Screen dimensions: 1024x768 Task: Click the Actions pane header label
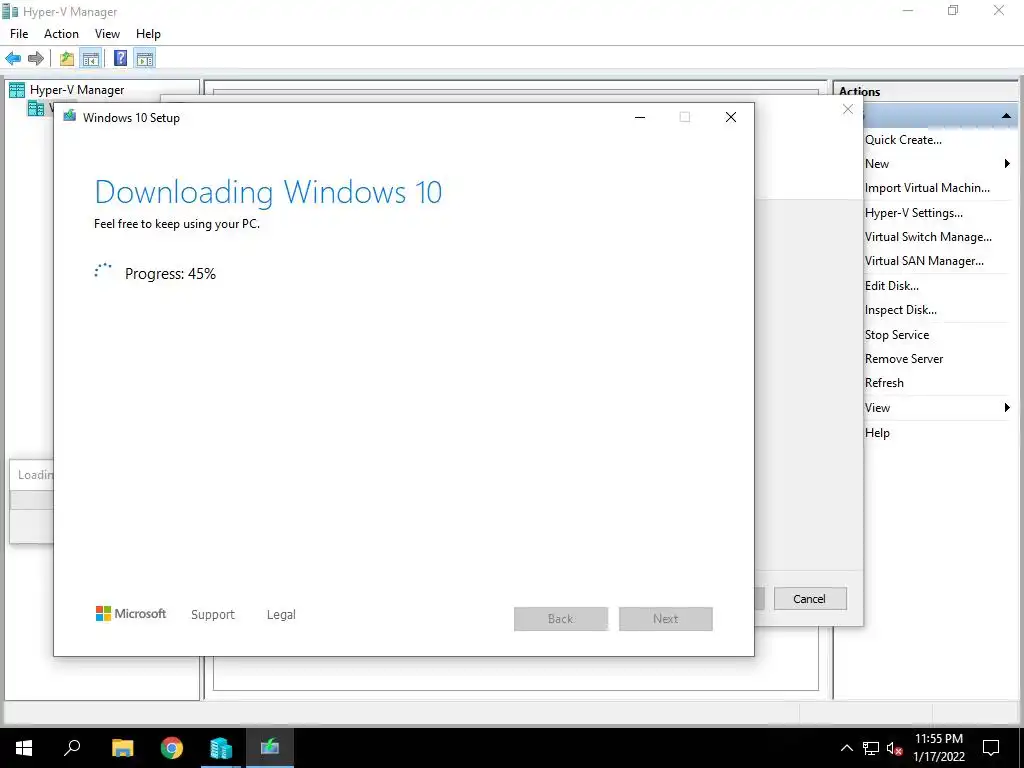tap(859, 91)
